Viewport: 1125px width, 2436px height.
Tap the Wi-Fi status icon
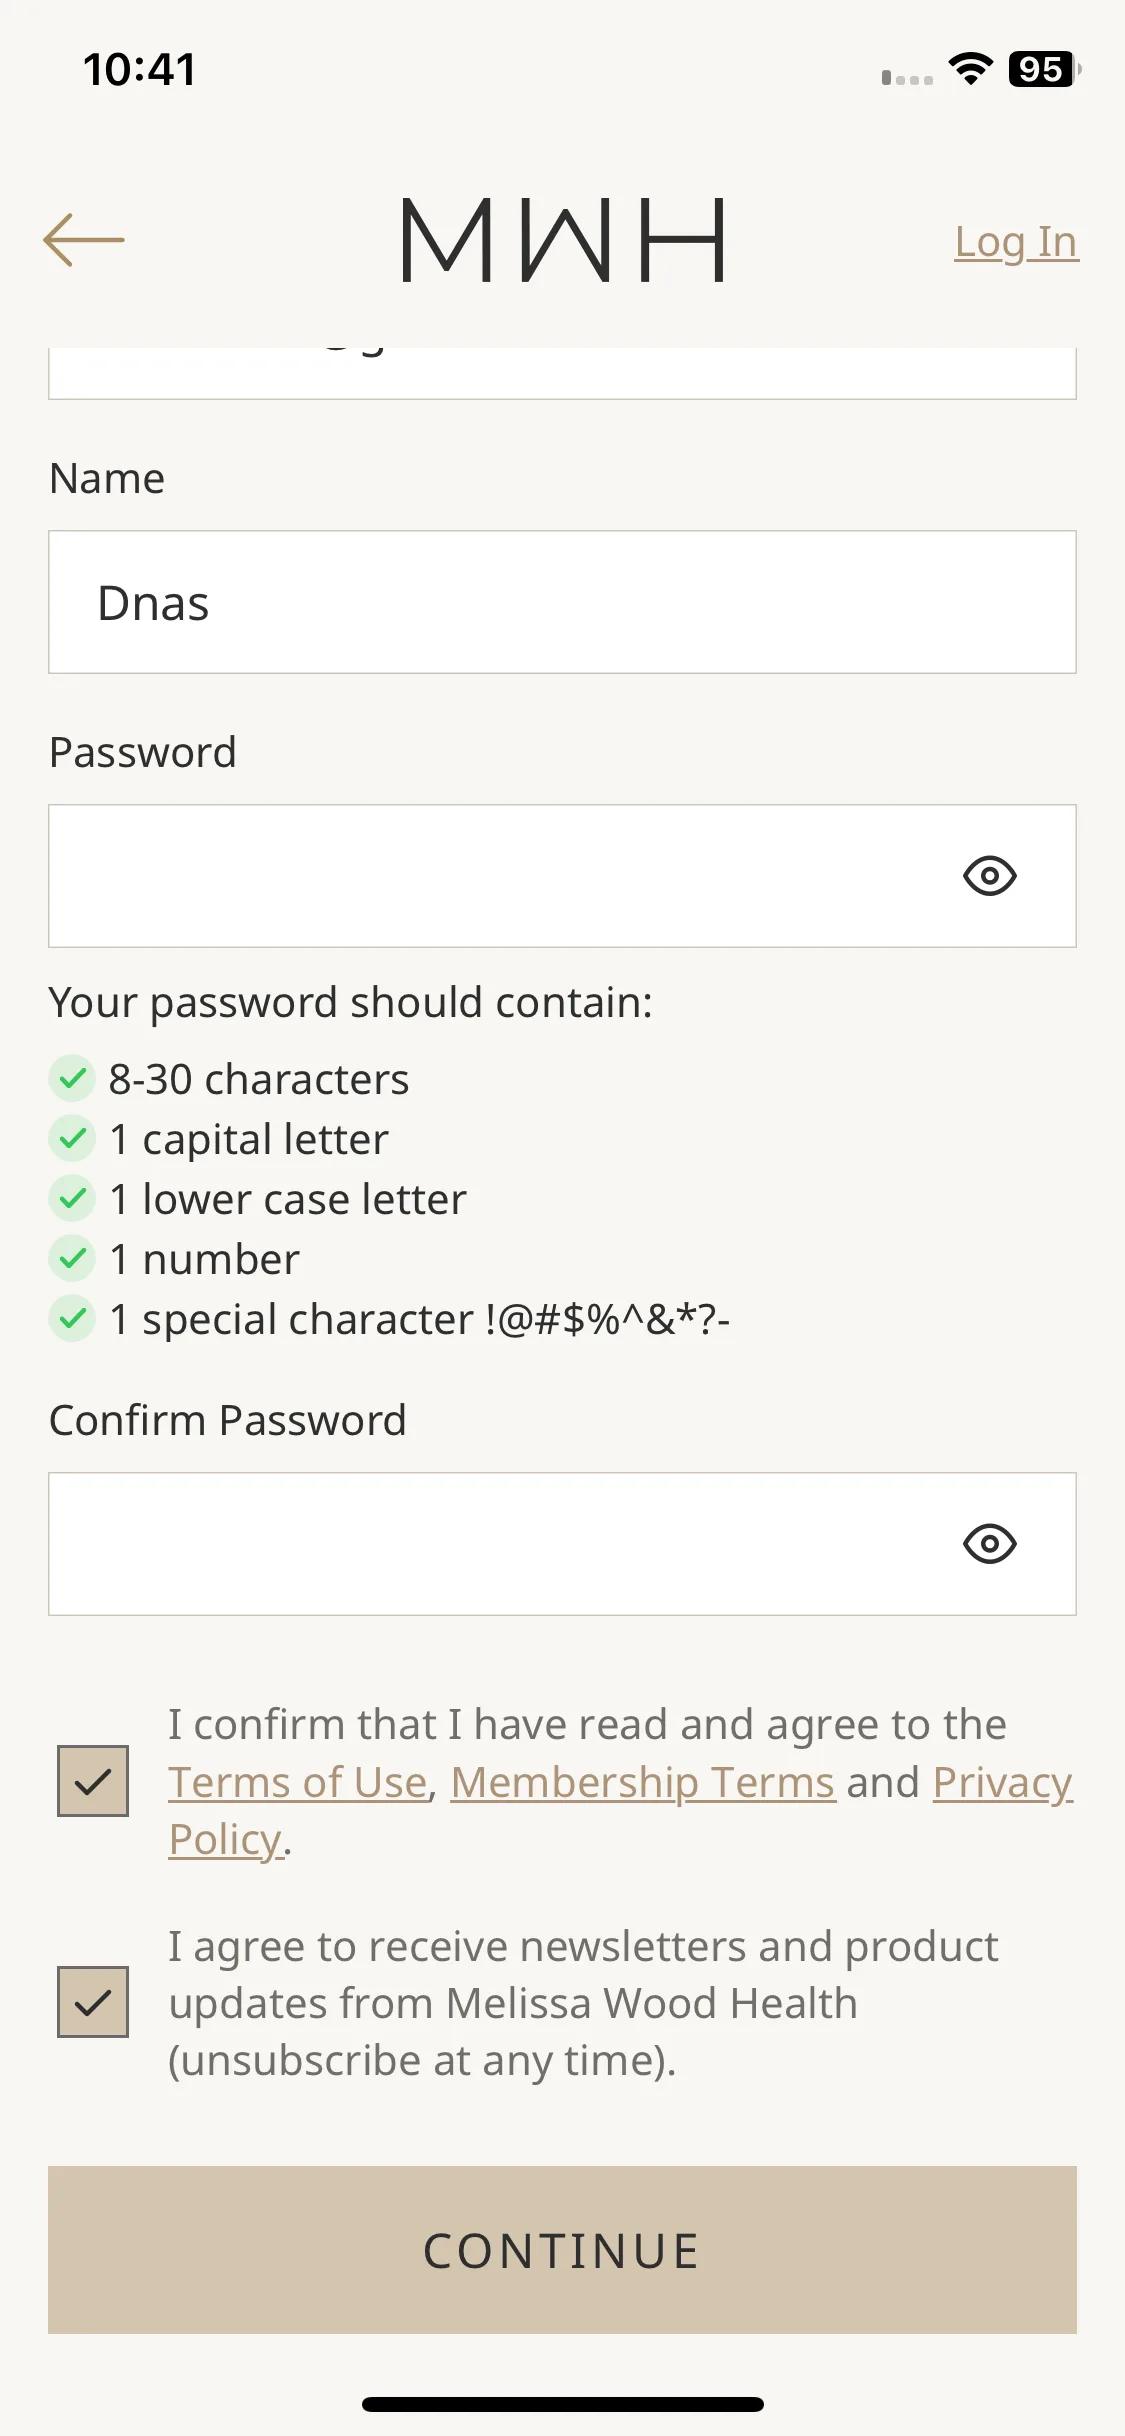[970, 69]
